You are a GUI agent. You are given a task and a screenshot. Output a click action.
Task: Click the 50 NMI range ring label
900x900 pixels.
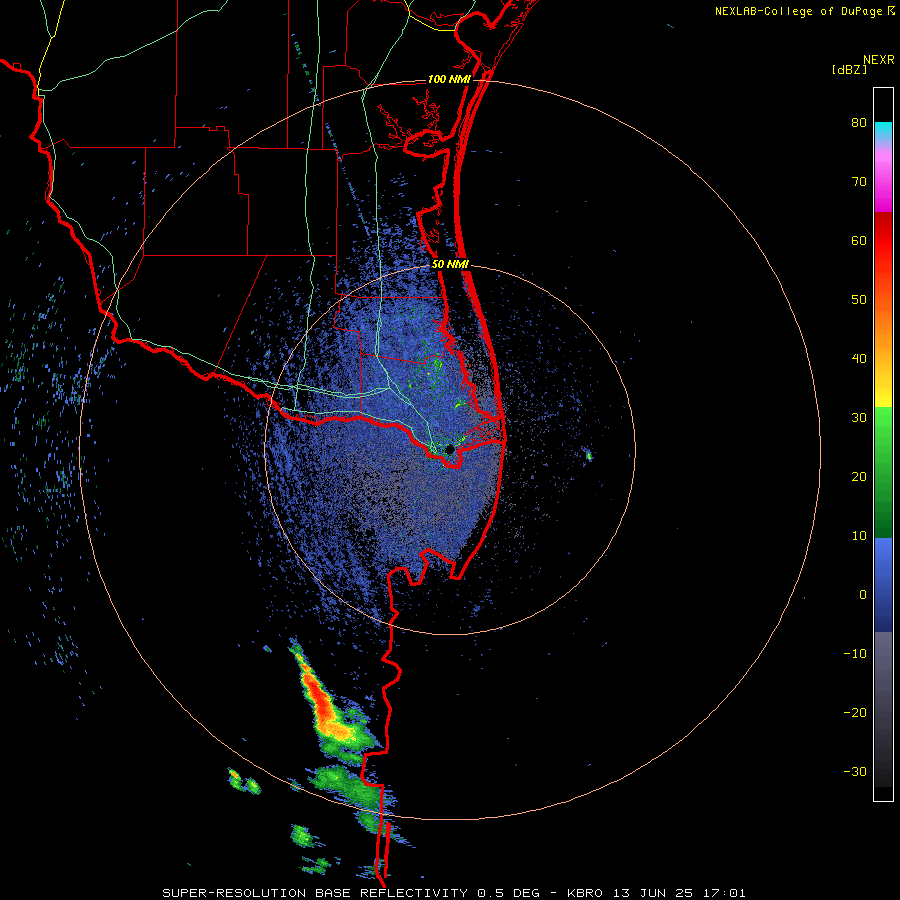click(450, 265)
